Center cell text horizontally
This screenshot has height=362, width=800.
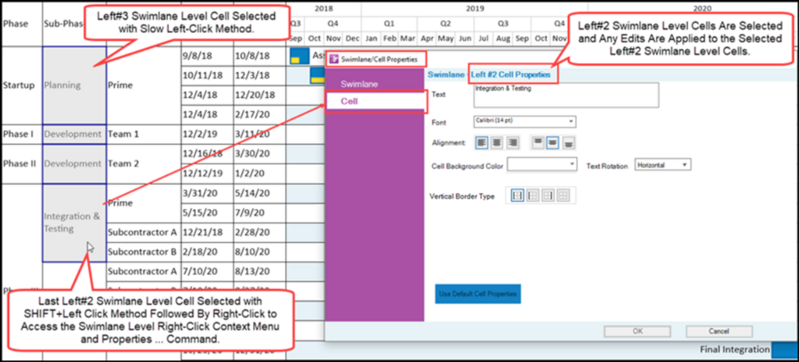[x=496, y=143]
